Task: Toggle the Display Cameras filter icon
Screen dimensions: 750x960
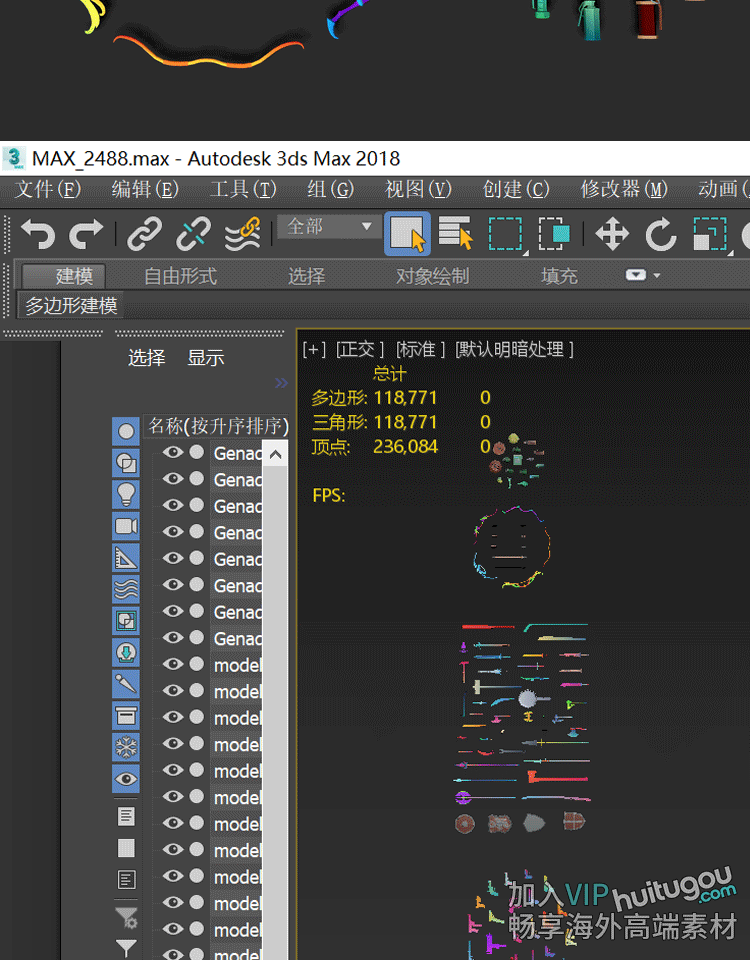Action: (126, 527)
